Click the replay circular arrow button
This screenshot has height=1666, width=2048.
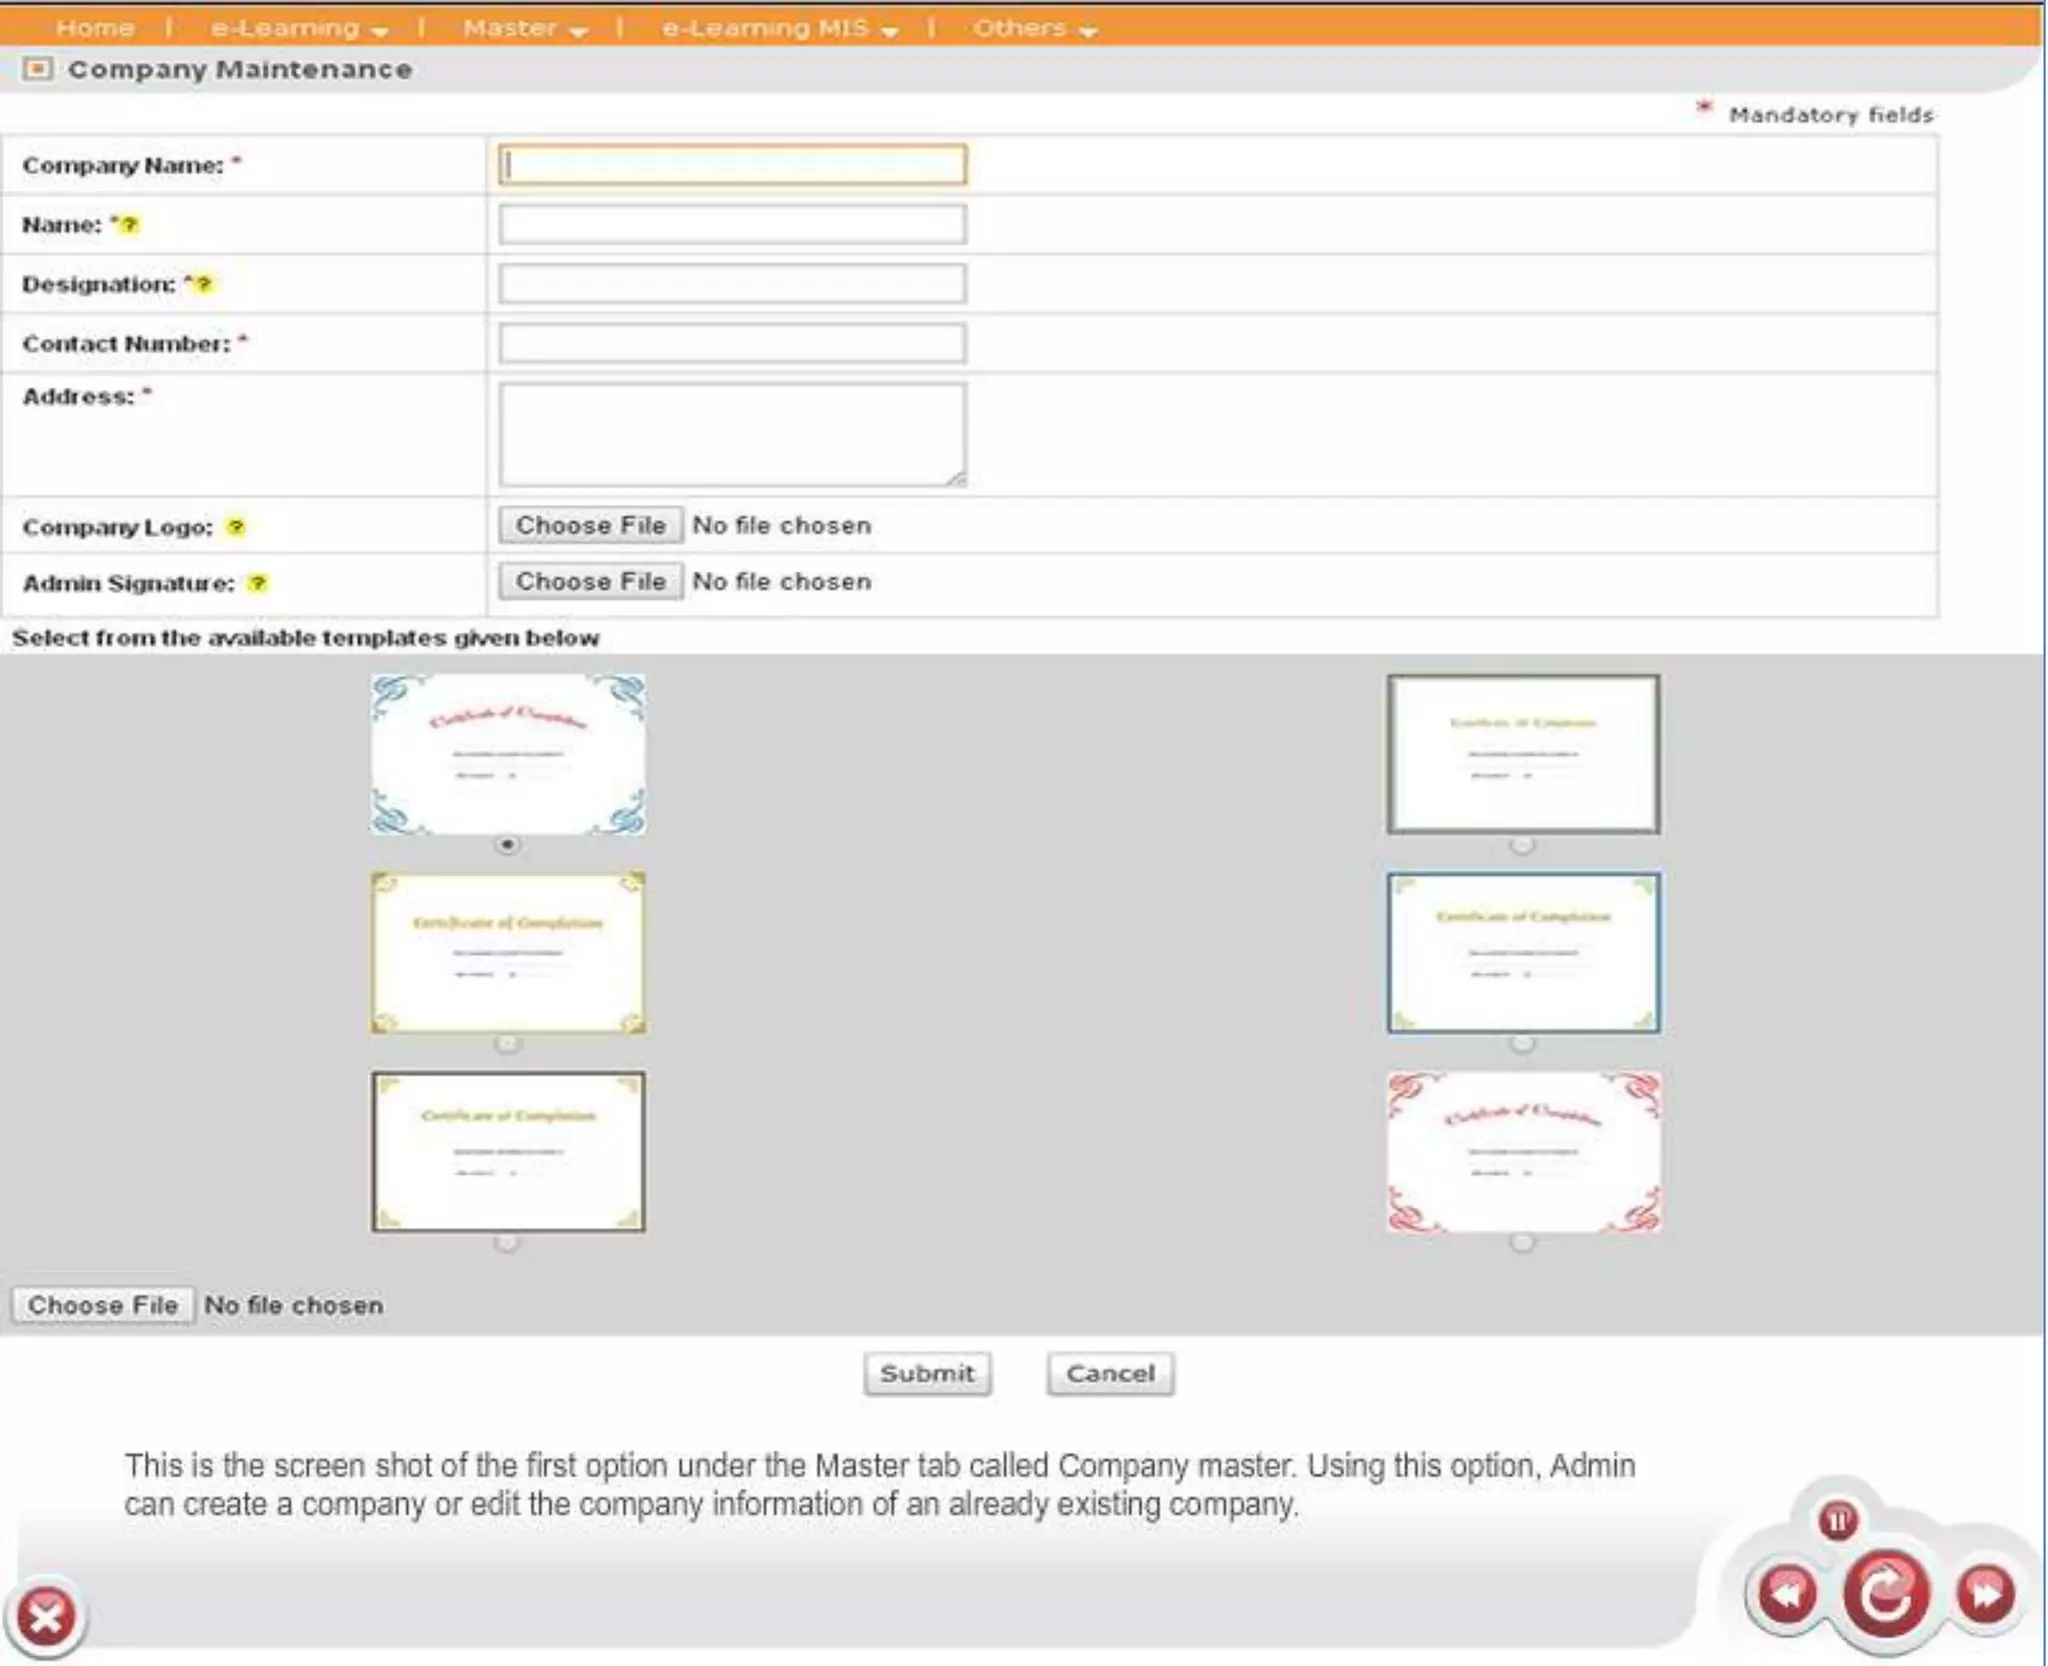(1886, 1593)
